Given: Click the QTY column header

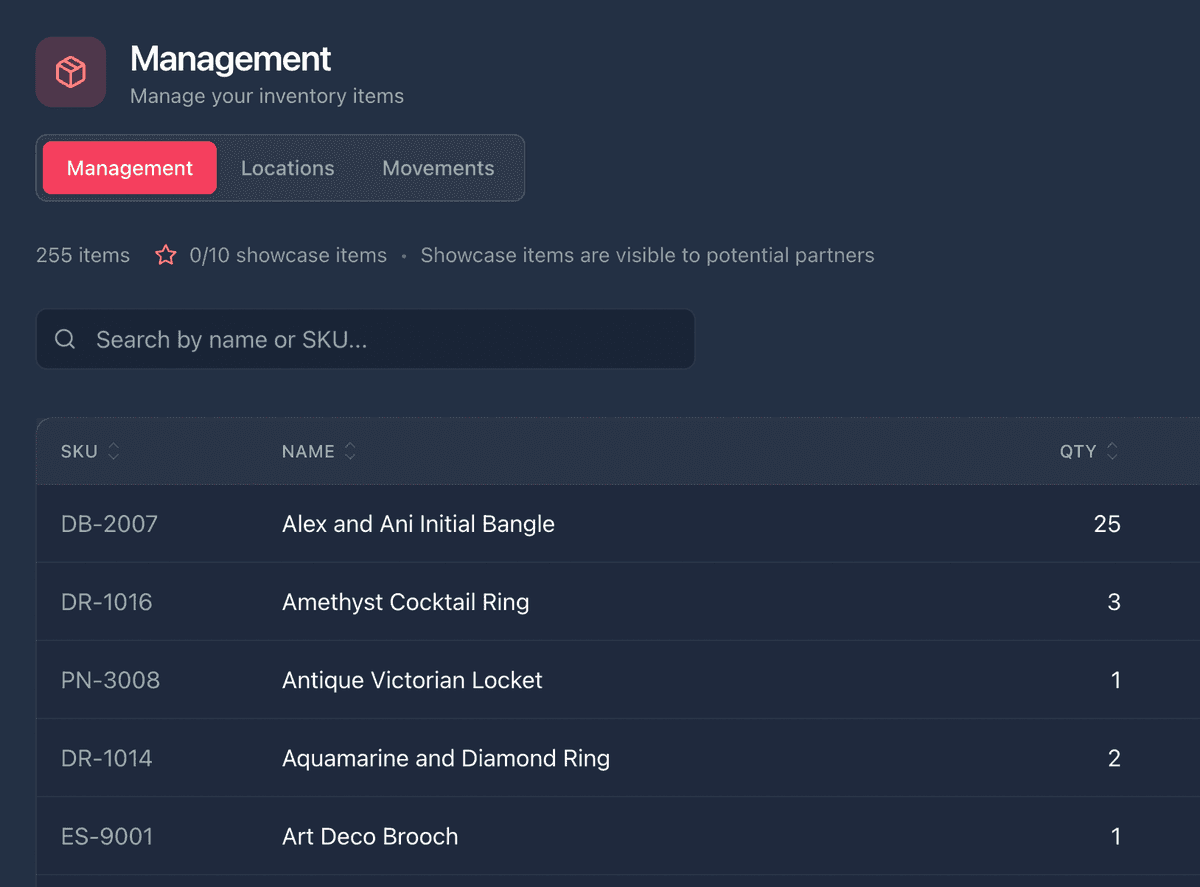Looking at the screenshot, I should (1078, 452).
